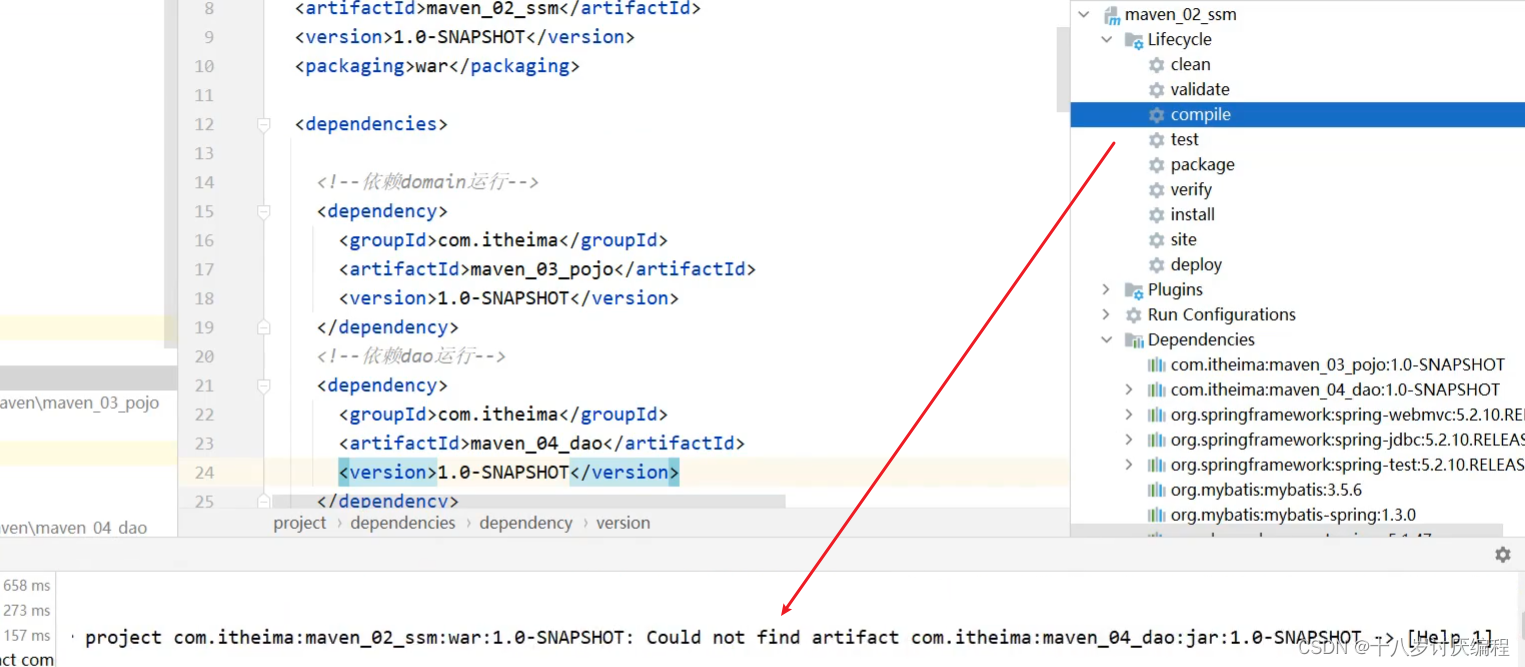Select the 'clean' lifecycle phase
The width and height of the screenshot is (1525, 667).
1191,65
